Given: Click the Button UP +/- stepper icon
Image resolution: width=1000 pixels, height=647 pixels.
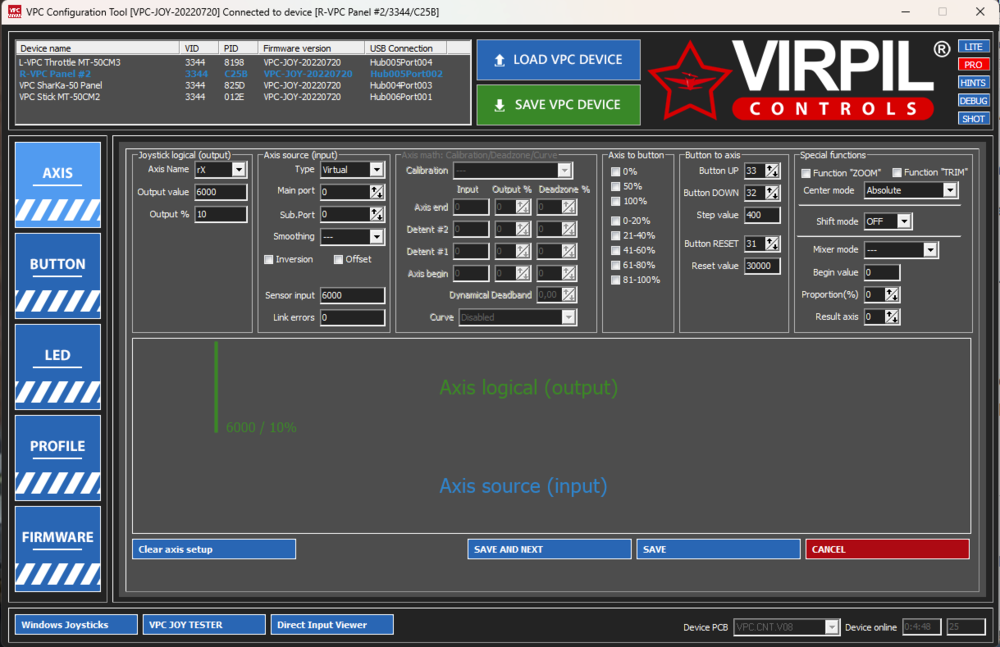Looking at the screenshot, I should (x=772, y=170).
